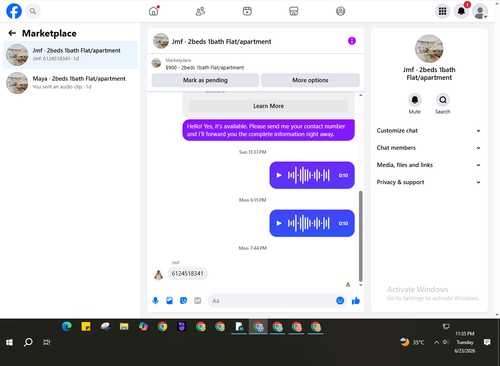Open the Groups icon in top navigation
The image size is (500, 366).
click(x=340, y=11)
